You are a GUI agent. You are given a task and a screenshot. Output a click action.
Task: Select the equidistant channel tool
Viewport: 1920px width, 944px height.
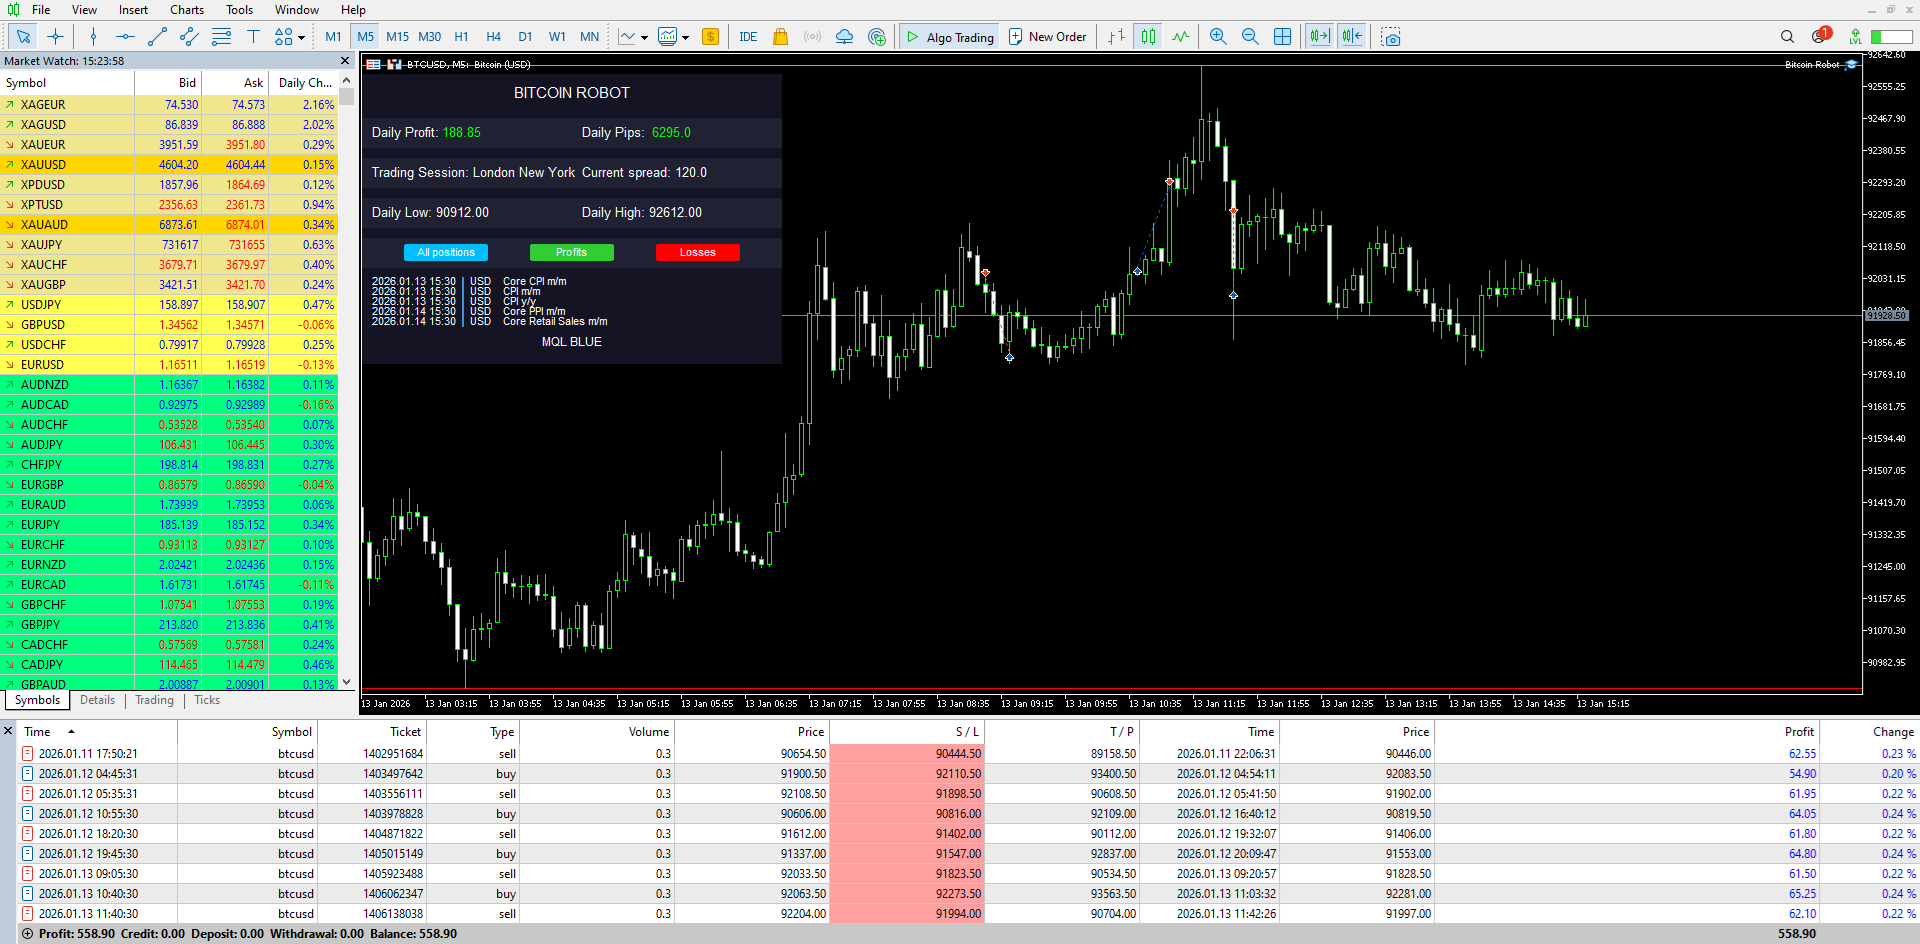[x=189, y=37]
